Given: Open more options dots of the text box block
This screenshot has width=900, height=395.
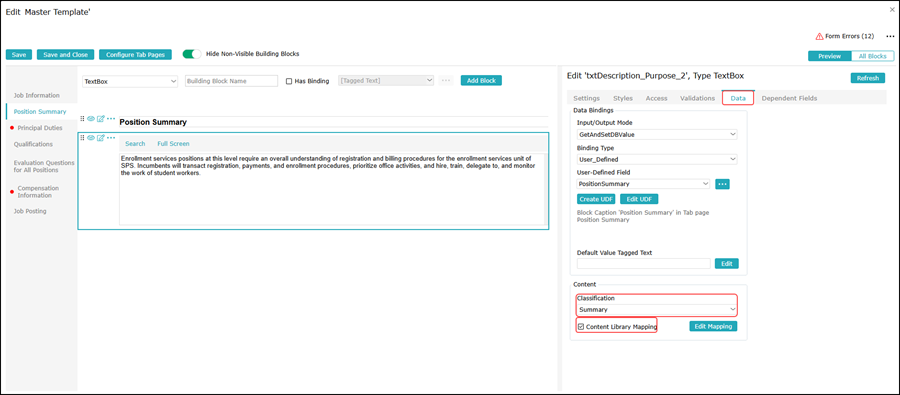Looking at the screenshot, I should point(111,138).
